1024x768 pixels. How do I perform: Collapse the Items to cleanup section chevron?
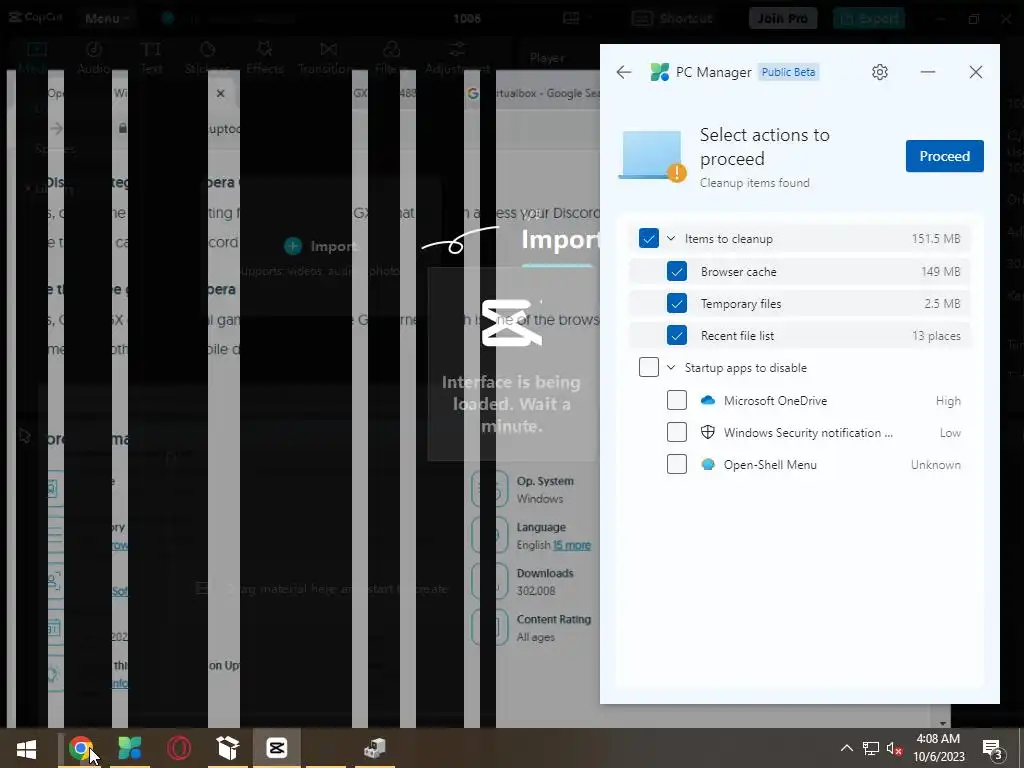point(671,238)
